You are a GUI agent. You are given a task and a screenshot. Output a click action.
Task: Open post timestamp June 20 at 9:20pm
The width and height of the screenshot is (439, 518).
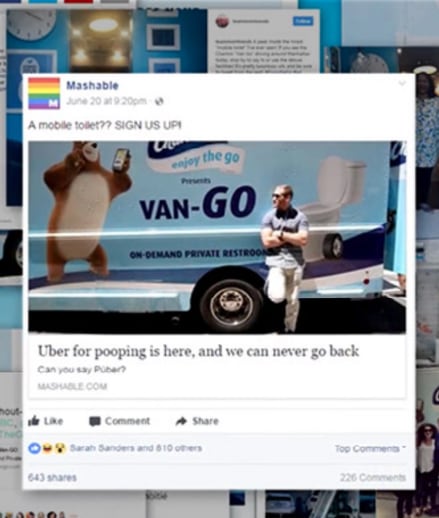click(x=106, y=101)
